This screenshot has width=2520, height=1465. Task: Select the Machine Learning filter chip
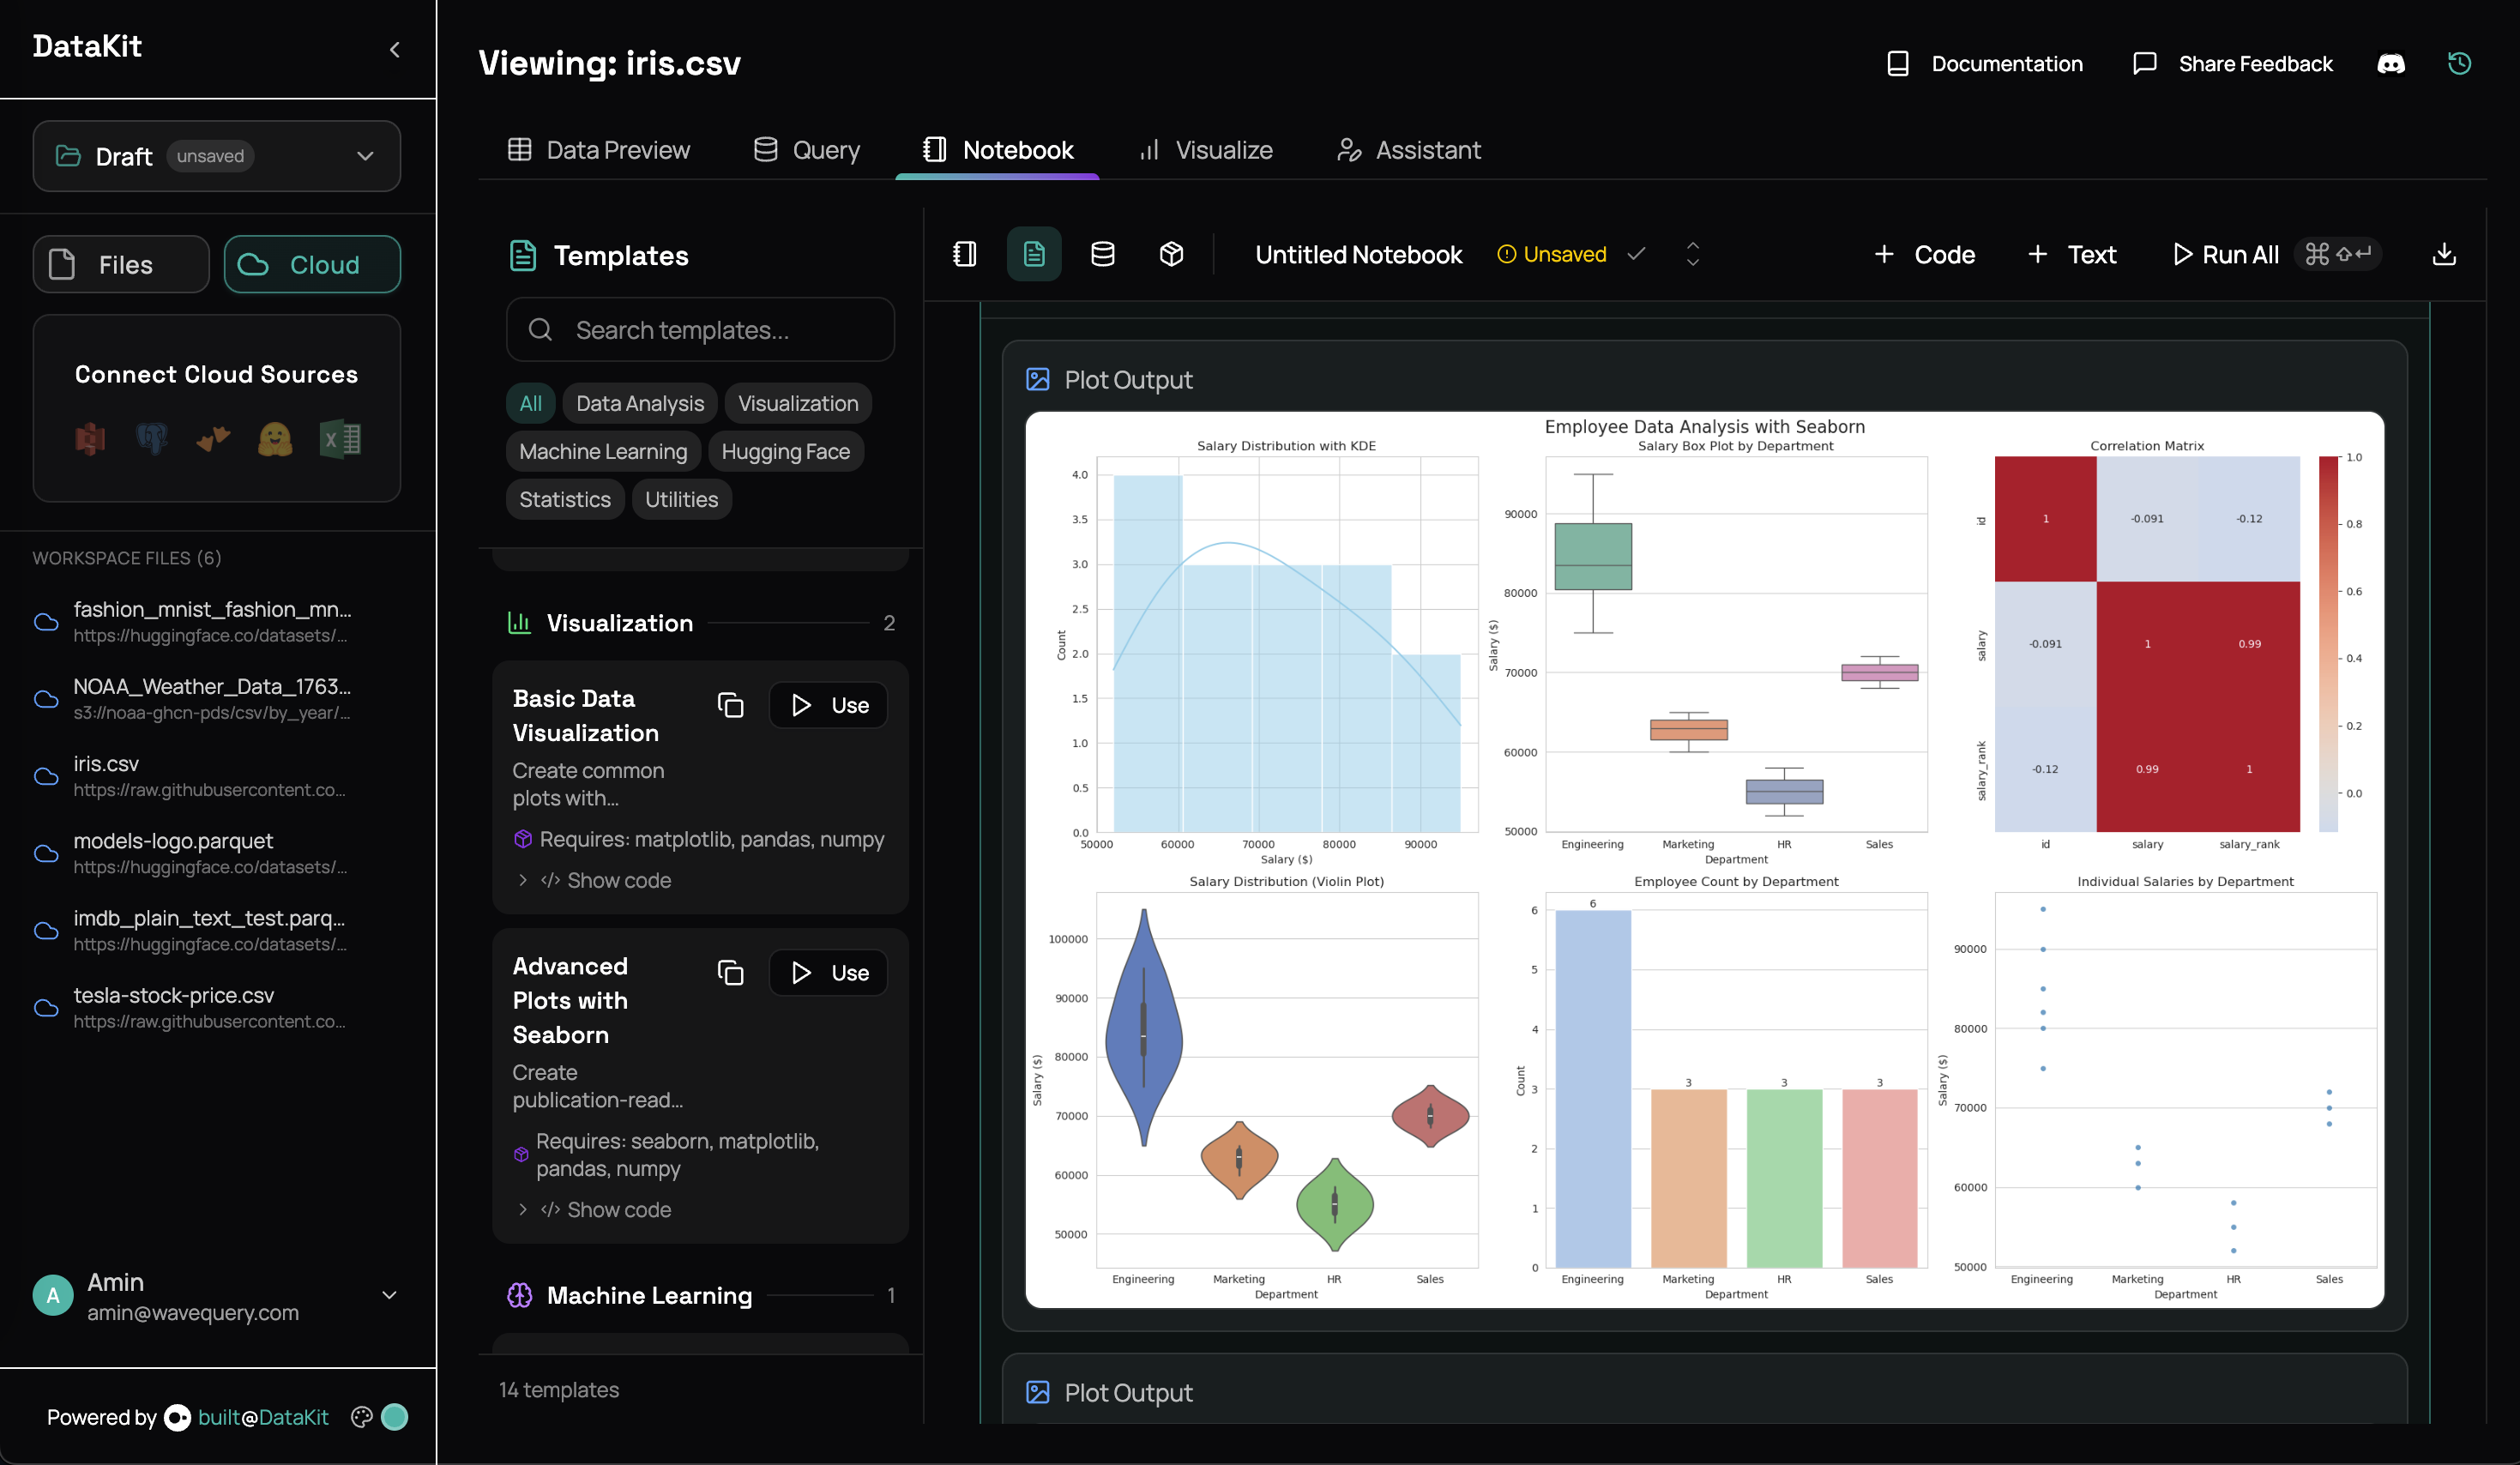tap(603, 451)
